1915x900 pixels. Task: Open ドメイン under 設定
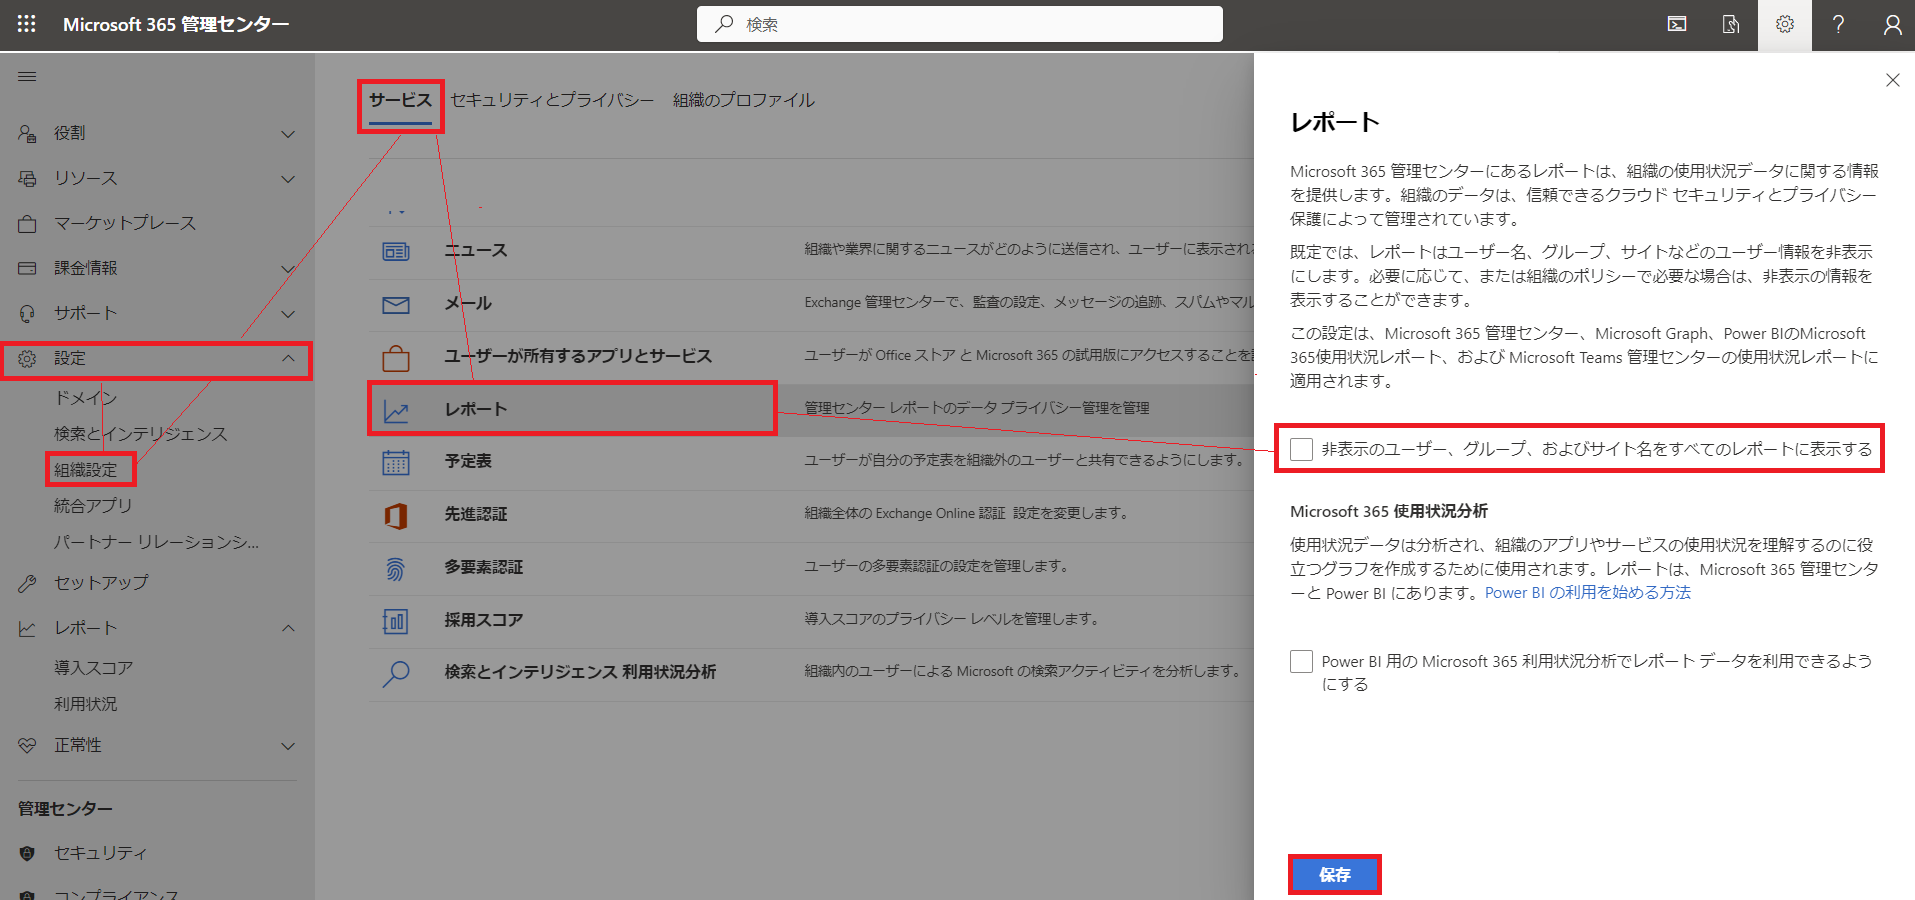coord(86,398)
